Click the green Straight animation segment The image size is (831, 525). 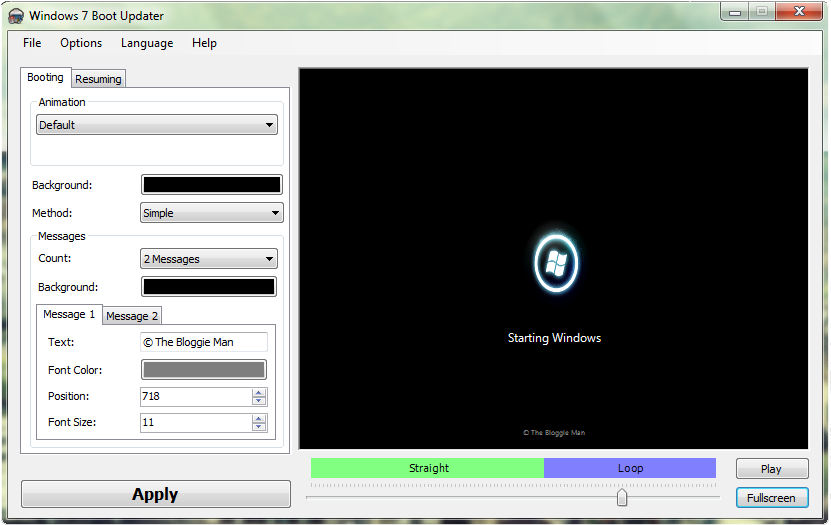pyautogui.click(x=427, y=468)
